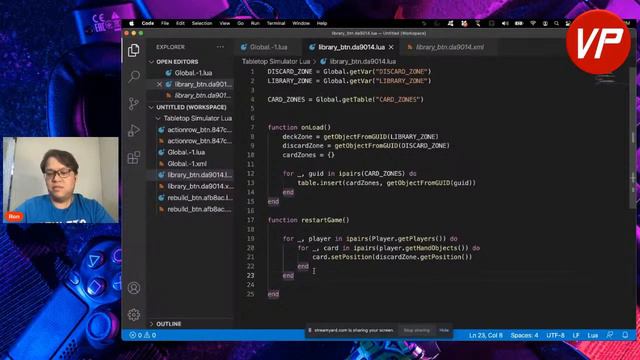Image resolution: width=640 pixels, height=360 pixels.
Task: Open the Terminal menu
Action: coord(276,24)
